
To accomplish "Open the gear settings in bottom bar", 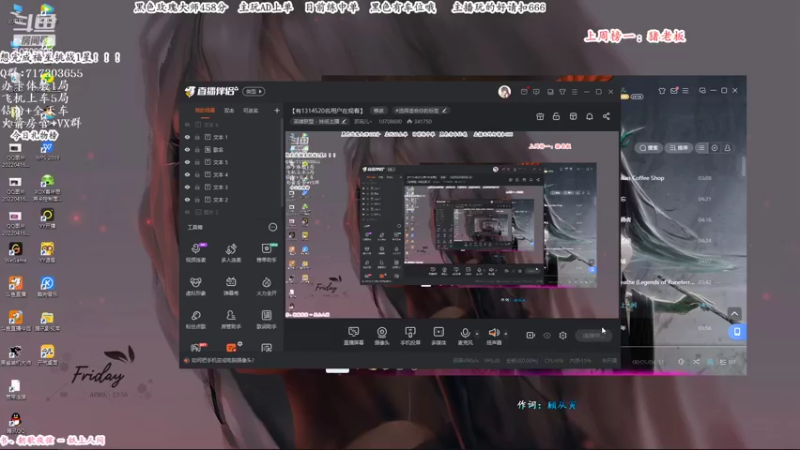I will click(563, 335).
